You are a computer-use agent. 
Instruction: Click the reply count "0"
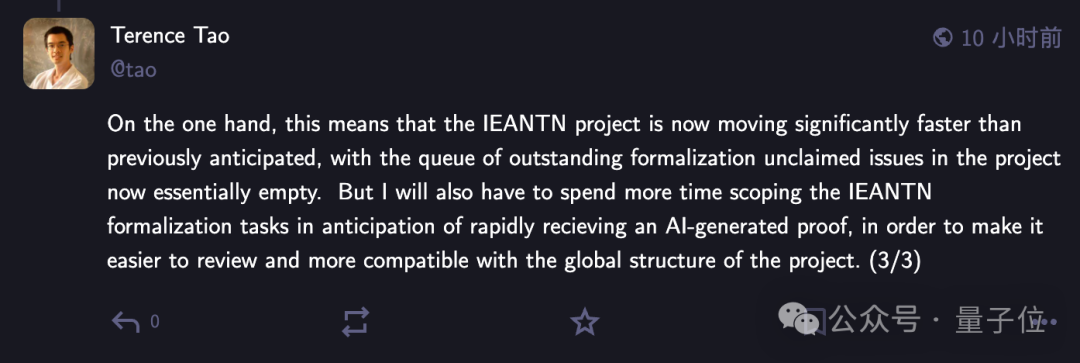(x=154, y=322)
